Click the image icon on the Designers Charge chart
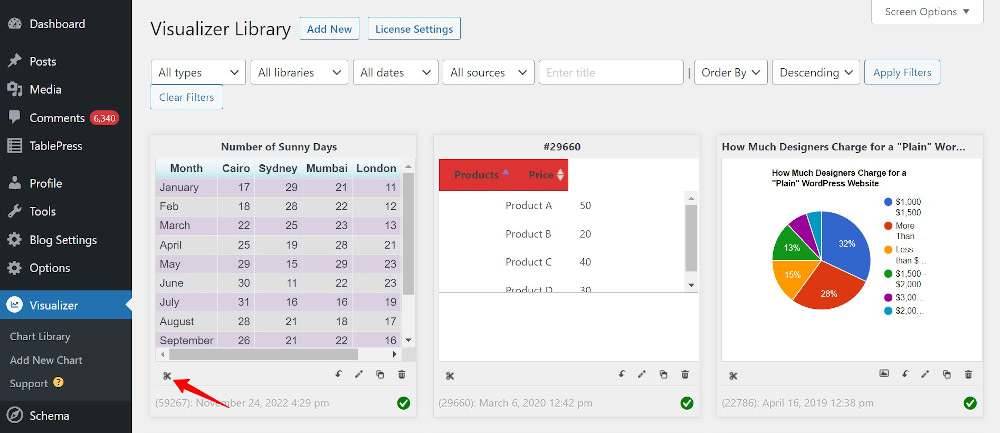Image resolution: width=1000 pixels, height=433 pixels. (884, 375)
